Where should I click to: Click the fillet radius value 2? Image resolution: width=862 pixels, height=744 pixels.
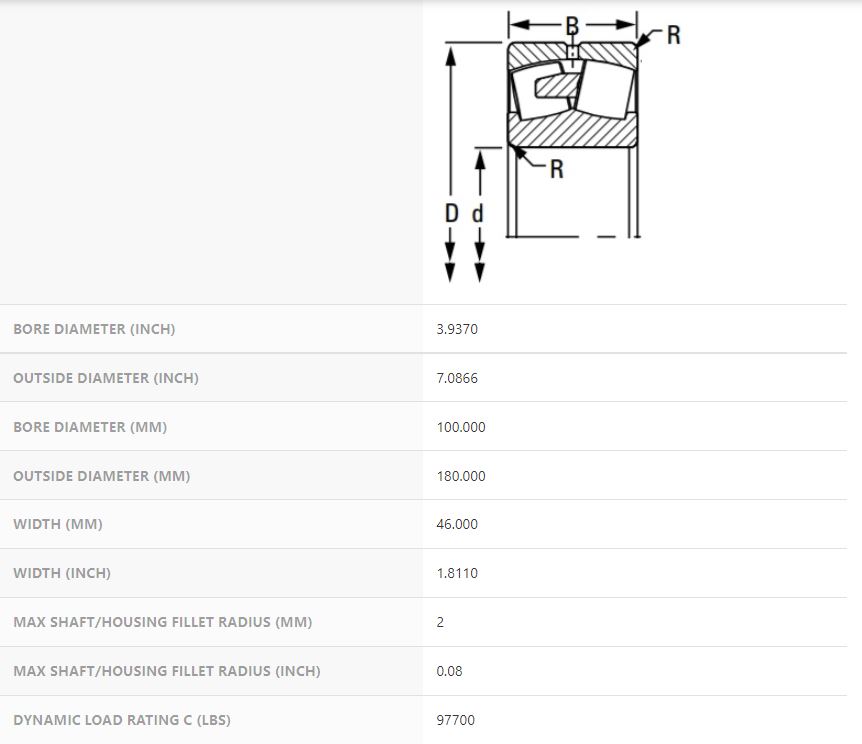tap(441, 622)
